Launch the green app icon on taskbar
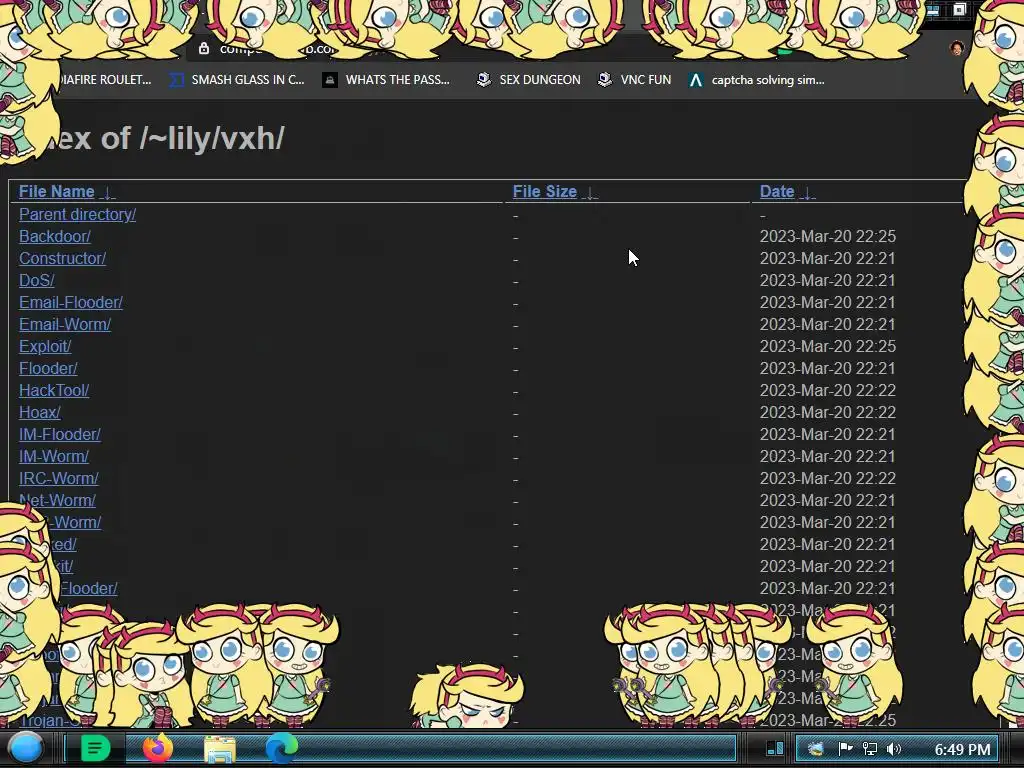The image size is (1024, 768). [95, 748]
